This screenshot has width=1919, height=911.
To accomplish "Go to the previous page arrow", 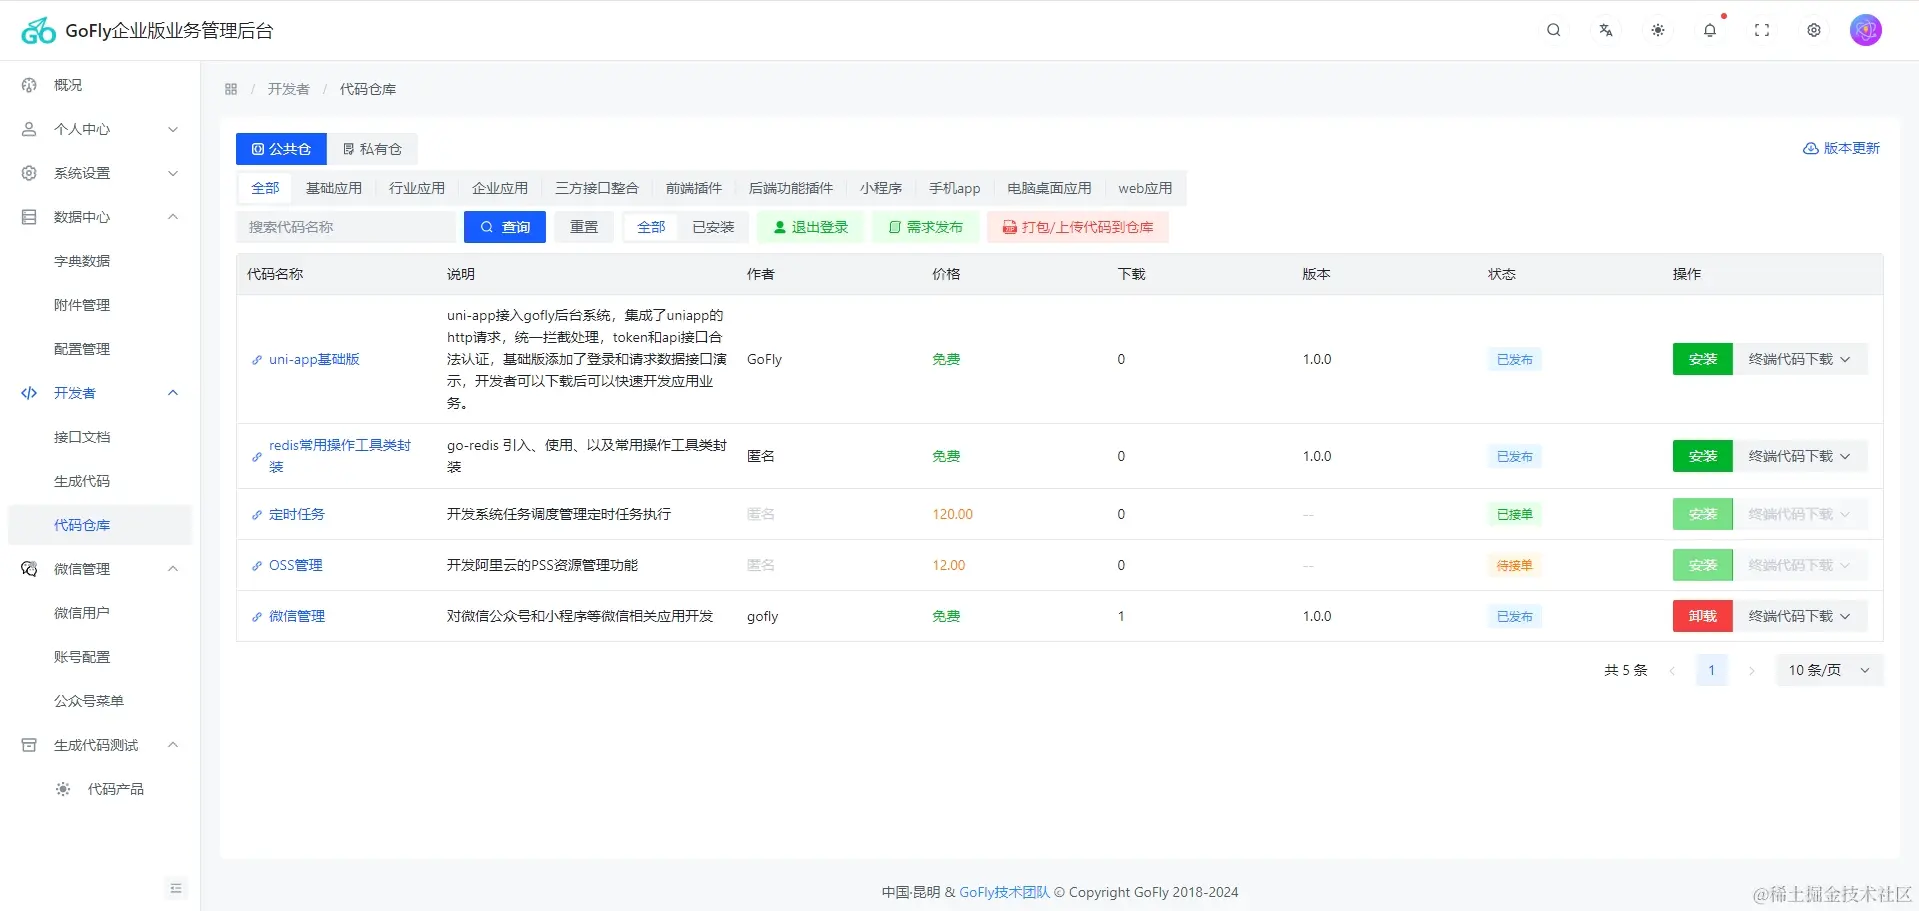I will (1672, 670).
